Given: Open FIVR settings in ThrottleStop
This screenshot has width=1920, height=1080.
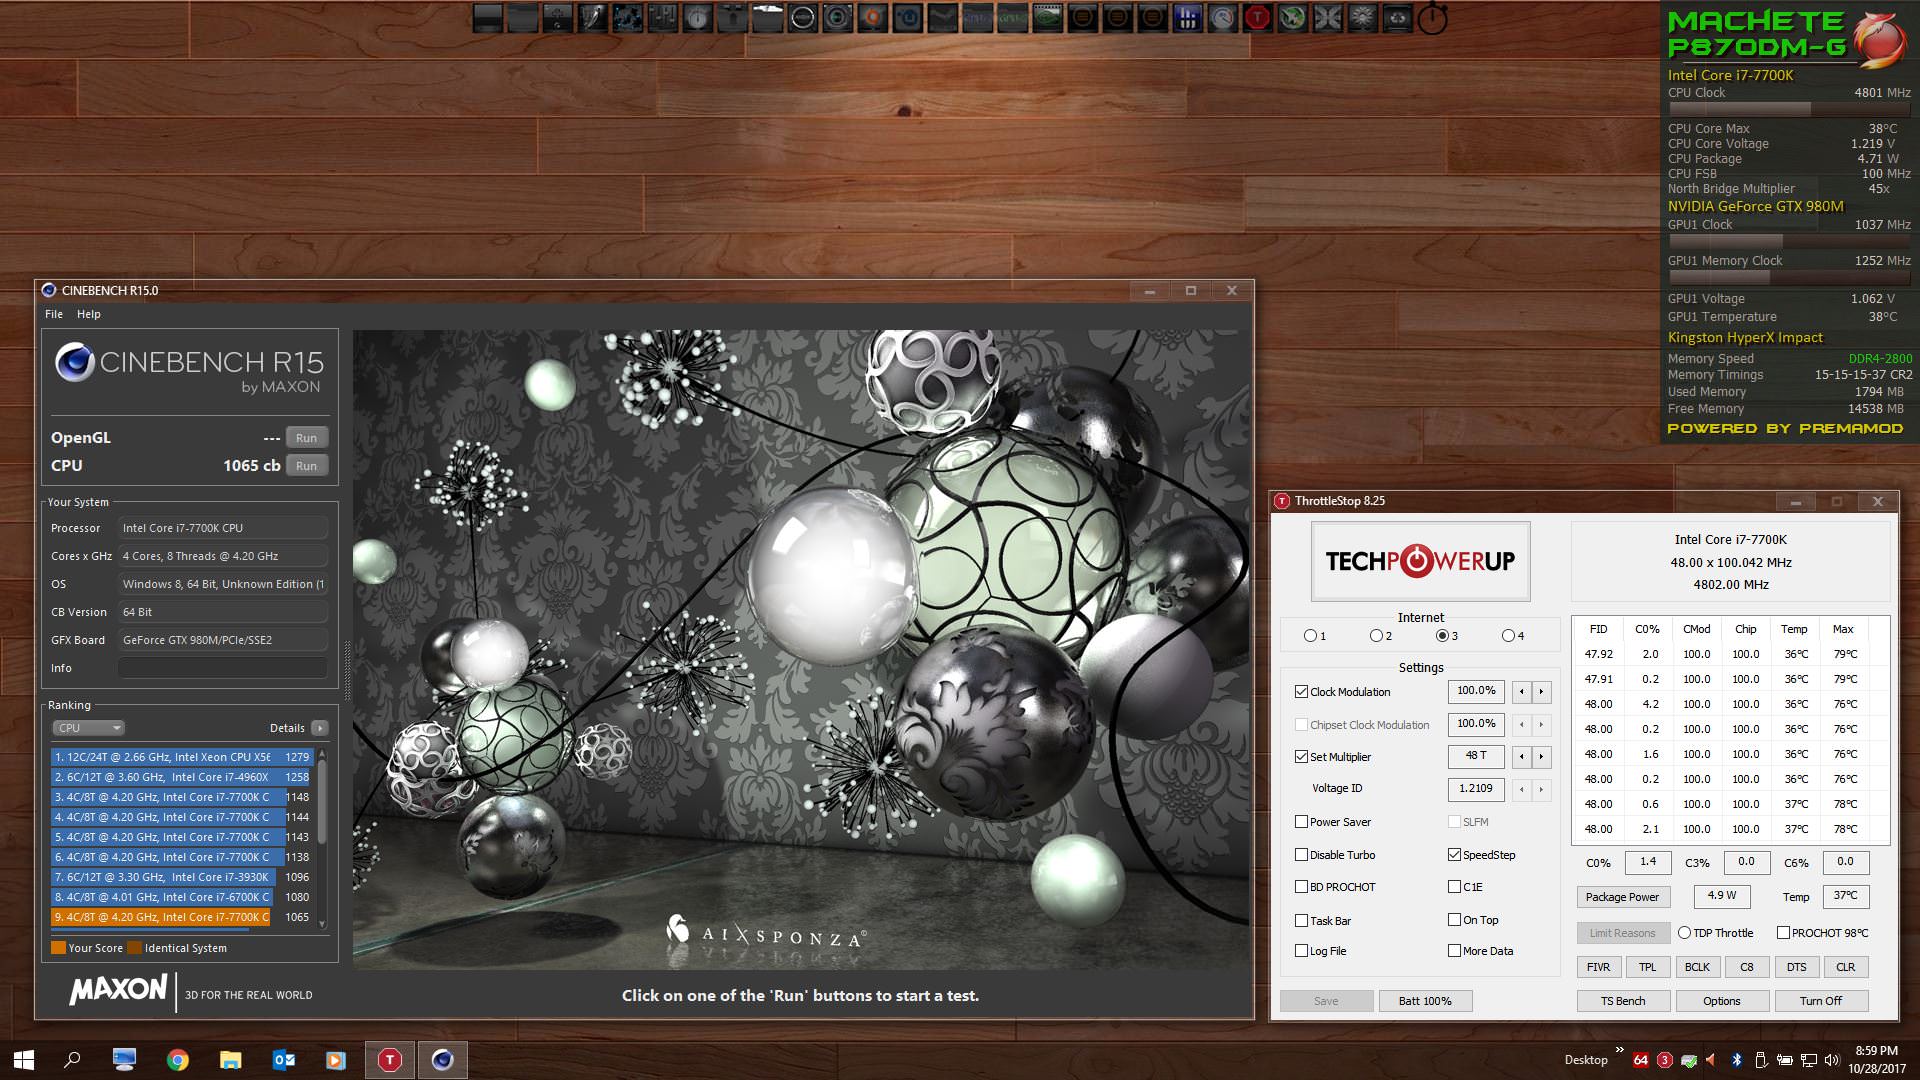Looking at the screenshot, I should pos(1598,967).
